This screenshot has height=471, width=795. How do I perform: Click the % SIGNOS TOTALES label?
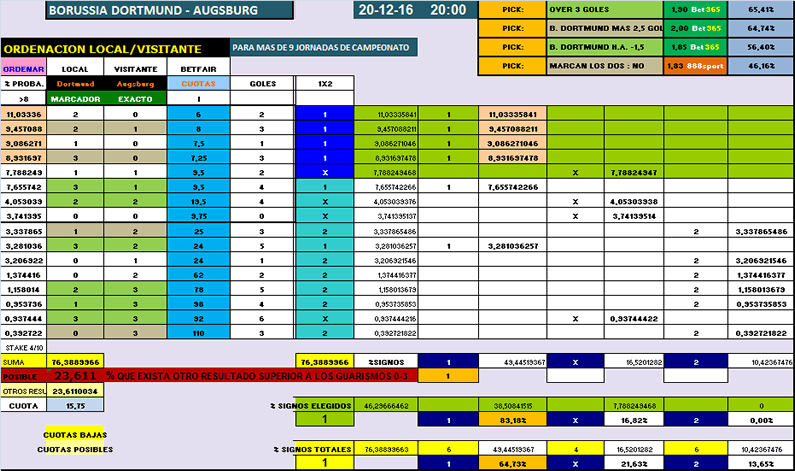click(312, 449)
